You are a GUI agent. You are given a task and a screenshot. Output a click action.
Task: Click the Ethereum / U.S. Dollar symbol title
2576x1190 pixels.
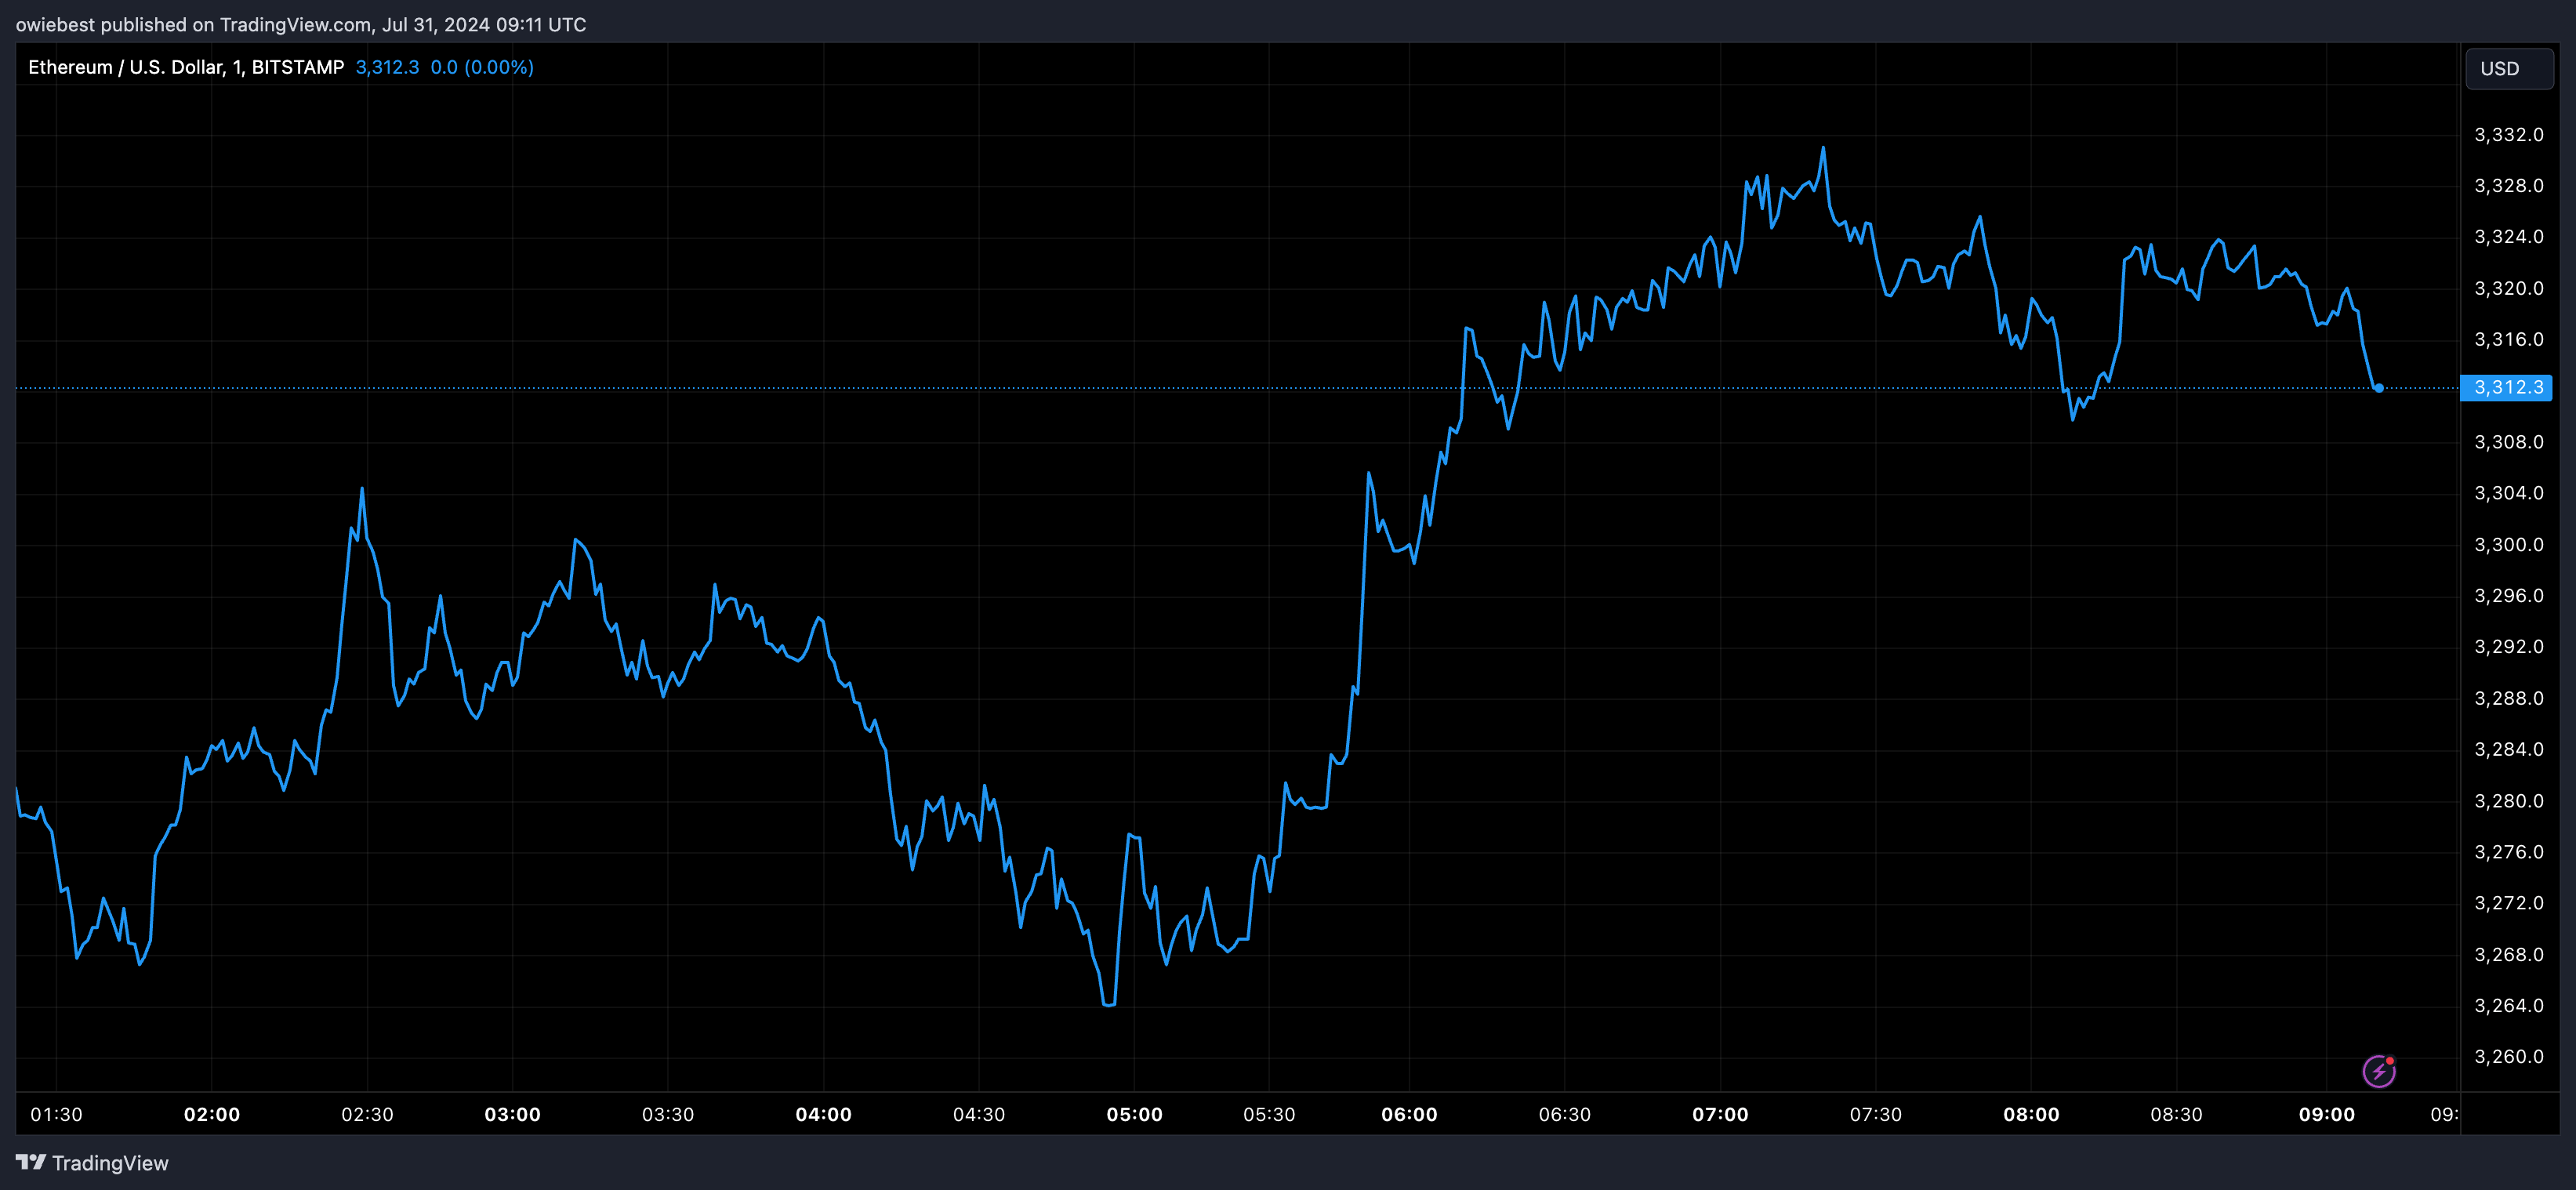pyautogui.click(x=185, y=67)
